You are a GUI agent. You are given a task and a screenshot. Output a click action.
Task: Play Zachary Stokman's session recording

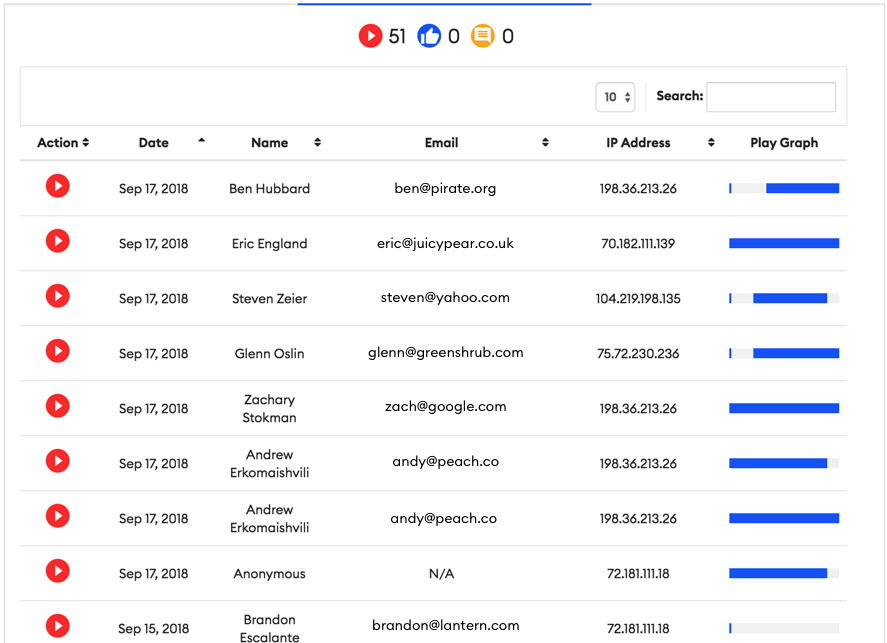point(58,405)
